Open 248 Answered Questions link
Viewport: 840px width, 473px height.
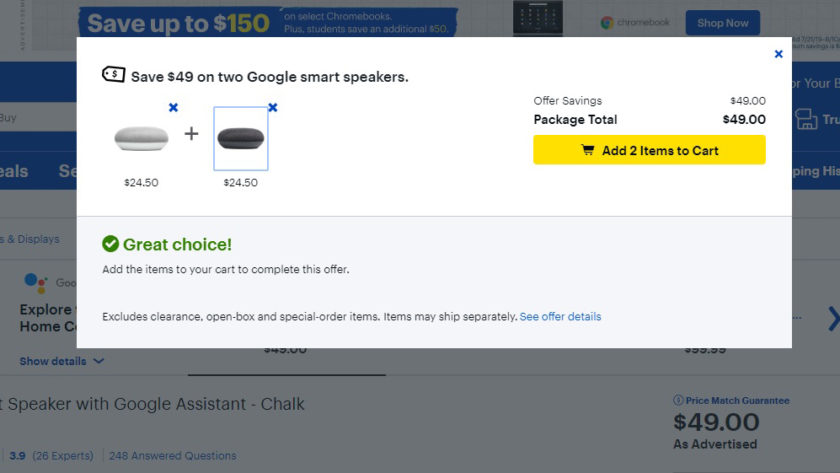click(x=172, y=456)
